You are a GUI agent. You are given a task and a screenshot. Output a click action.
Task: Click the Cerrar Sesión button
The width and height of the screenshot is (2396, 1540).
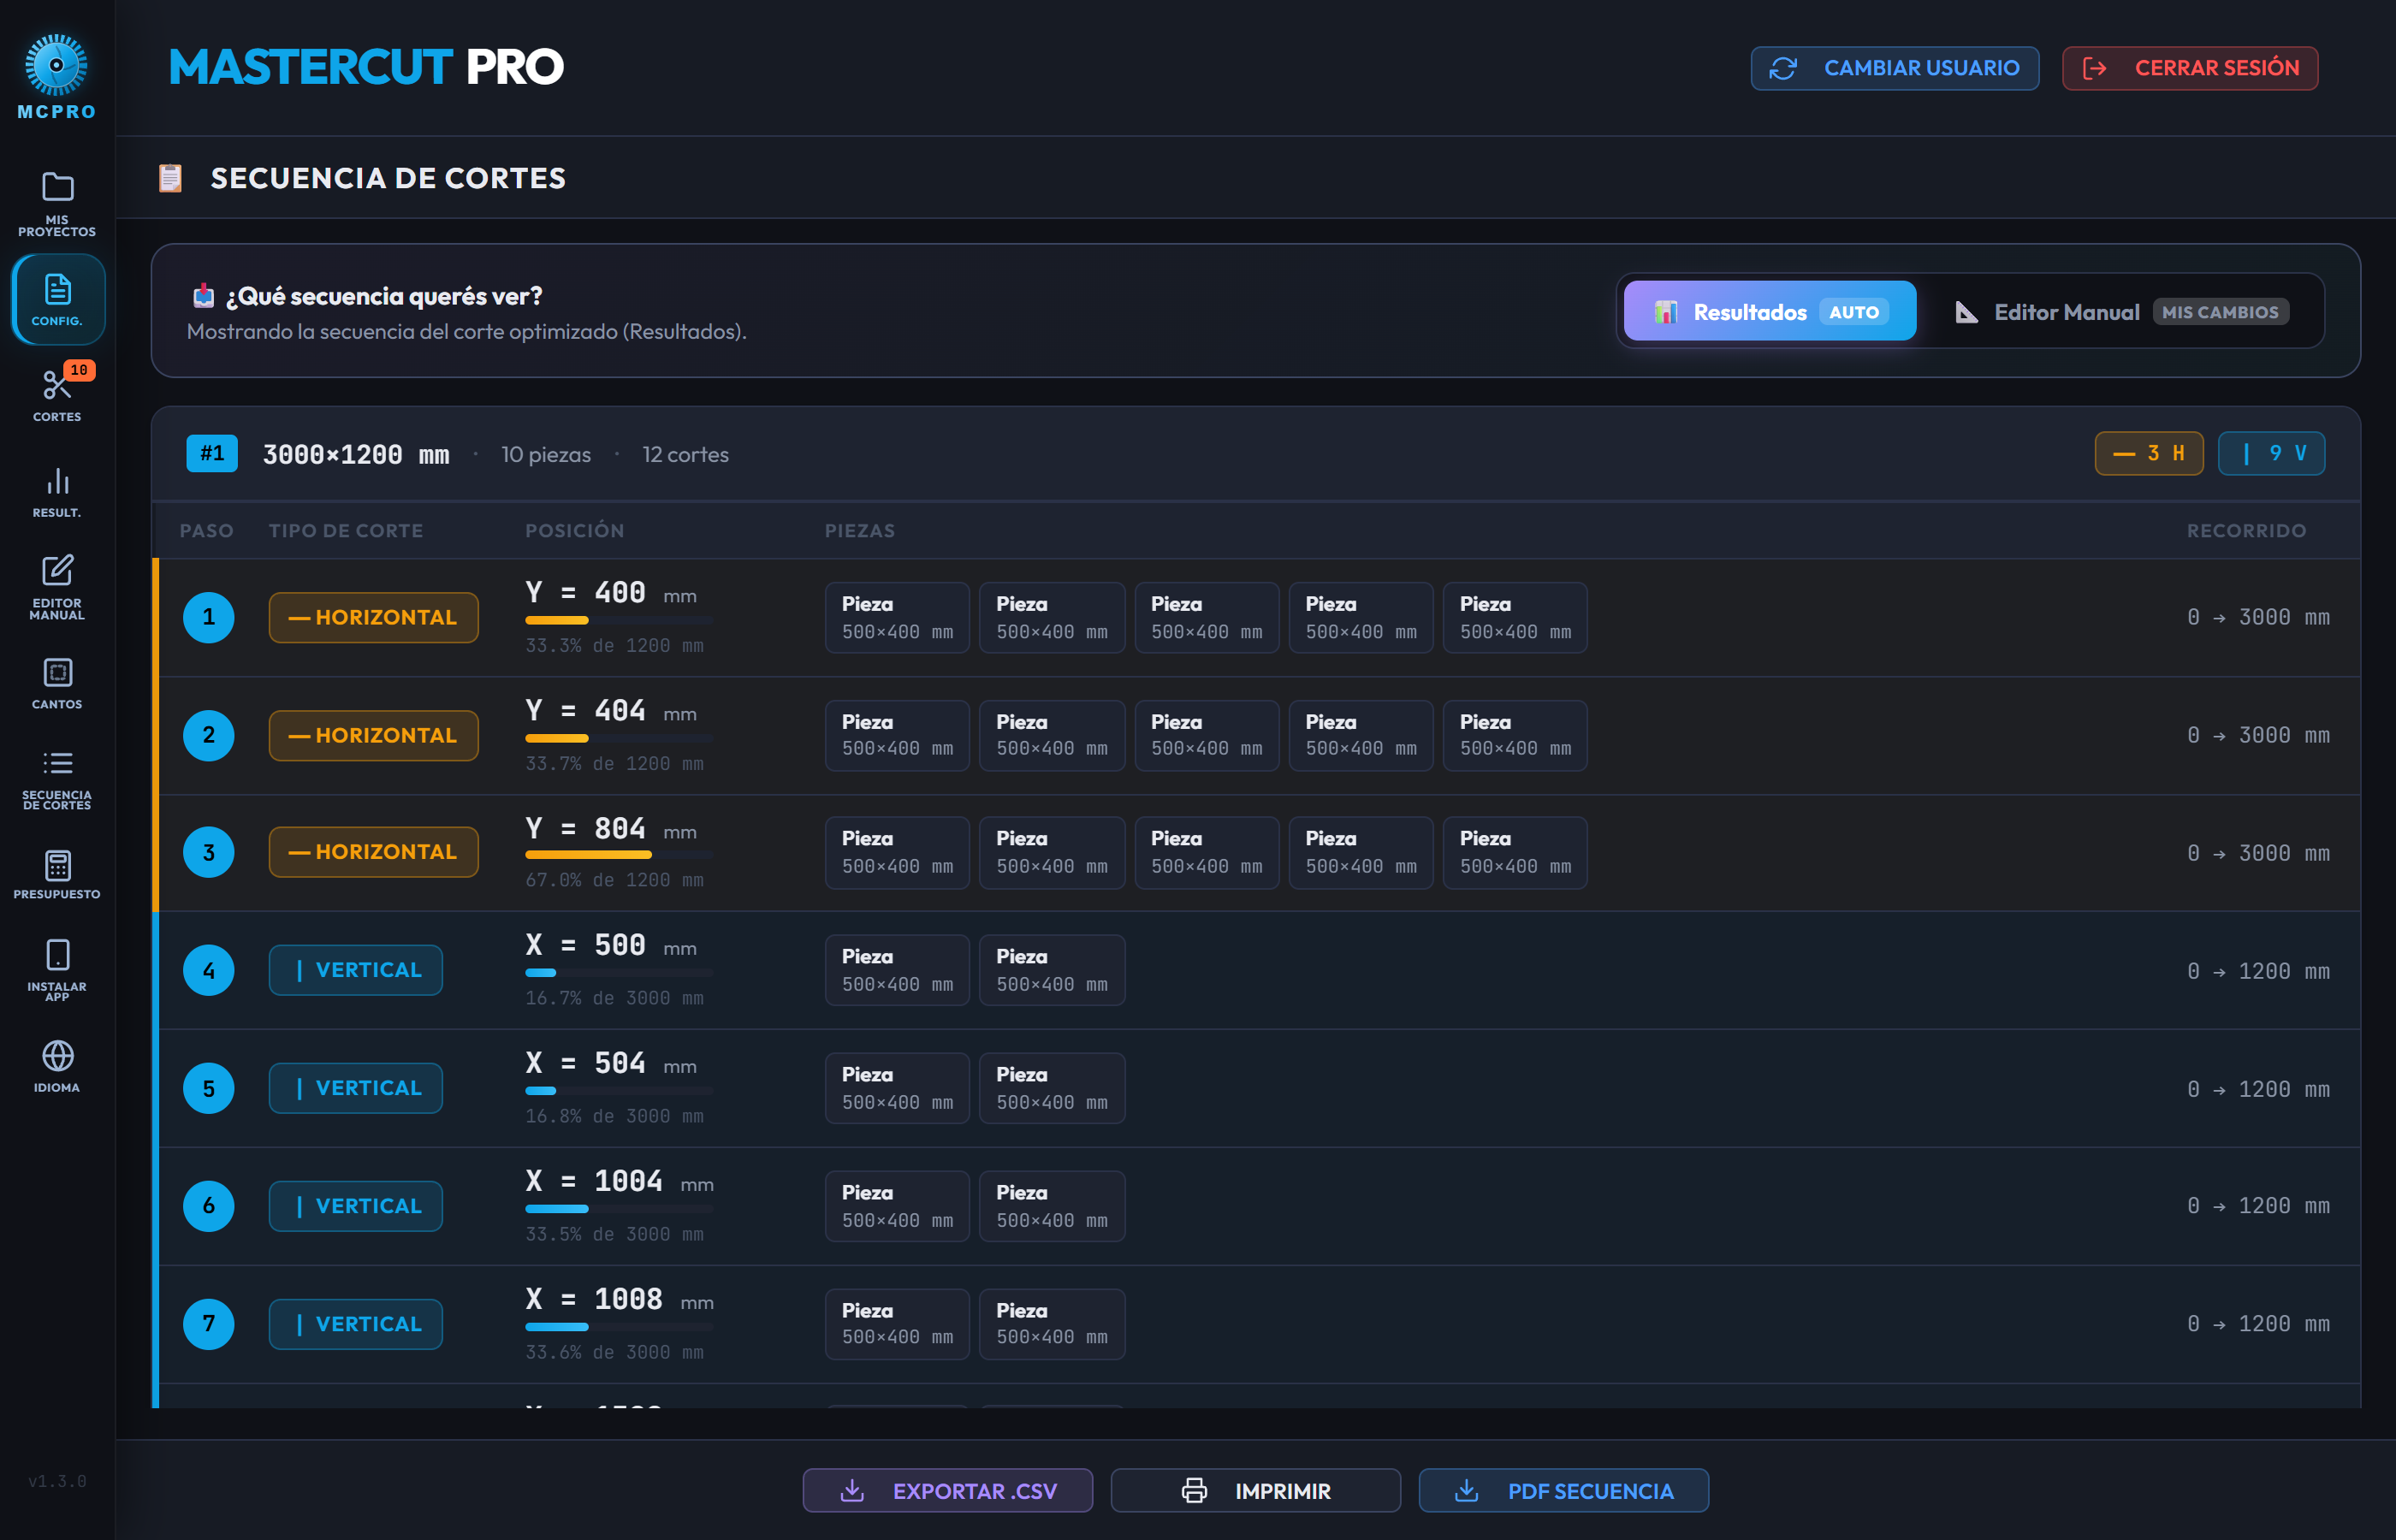click(x=2190, y=68)
